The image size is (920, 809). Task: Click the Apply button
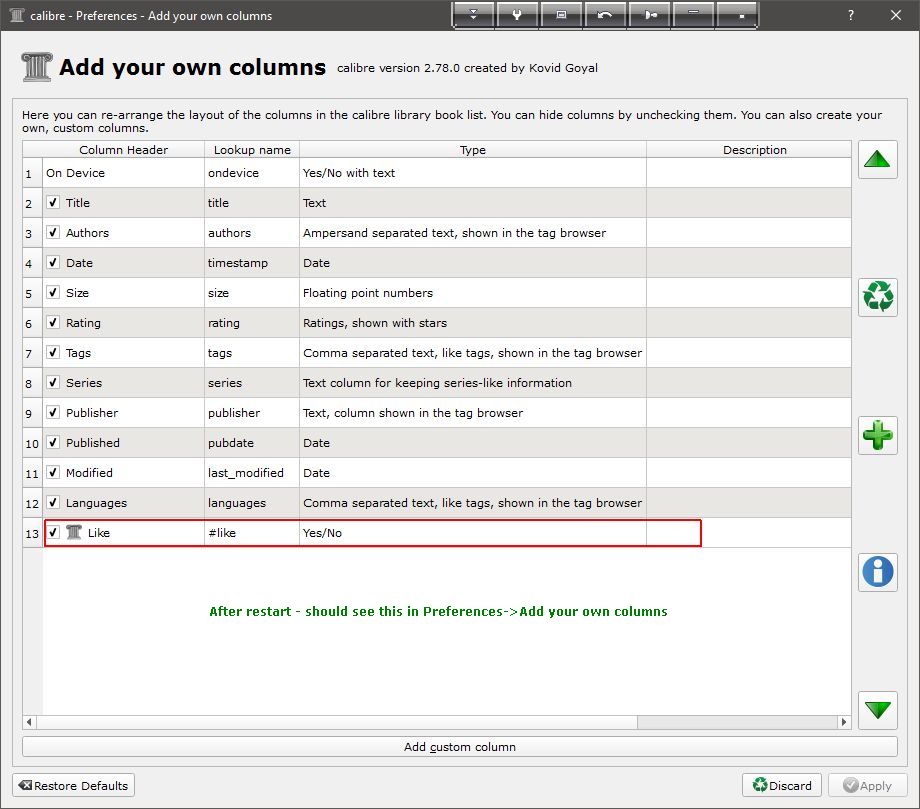pos(868,786)
